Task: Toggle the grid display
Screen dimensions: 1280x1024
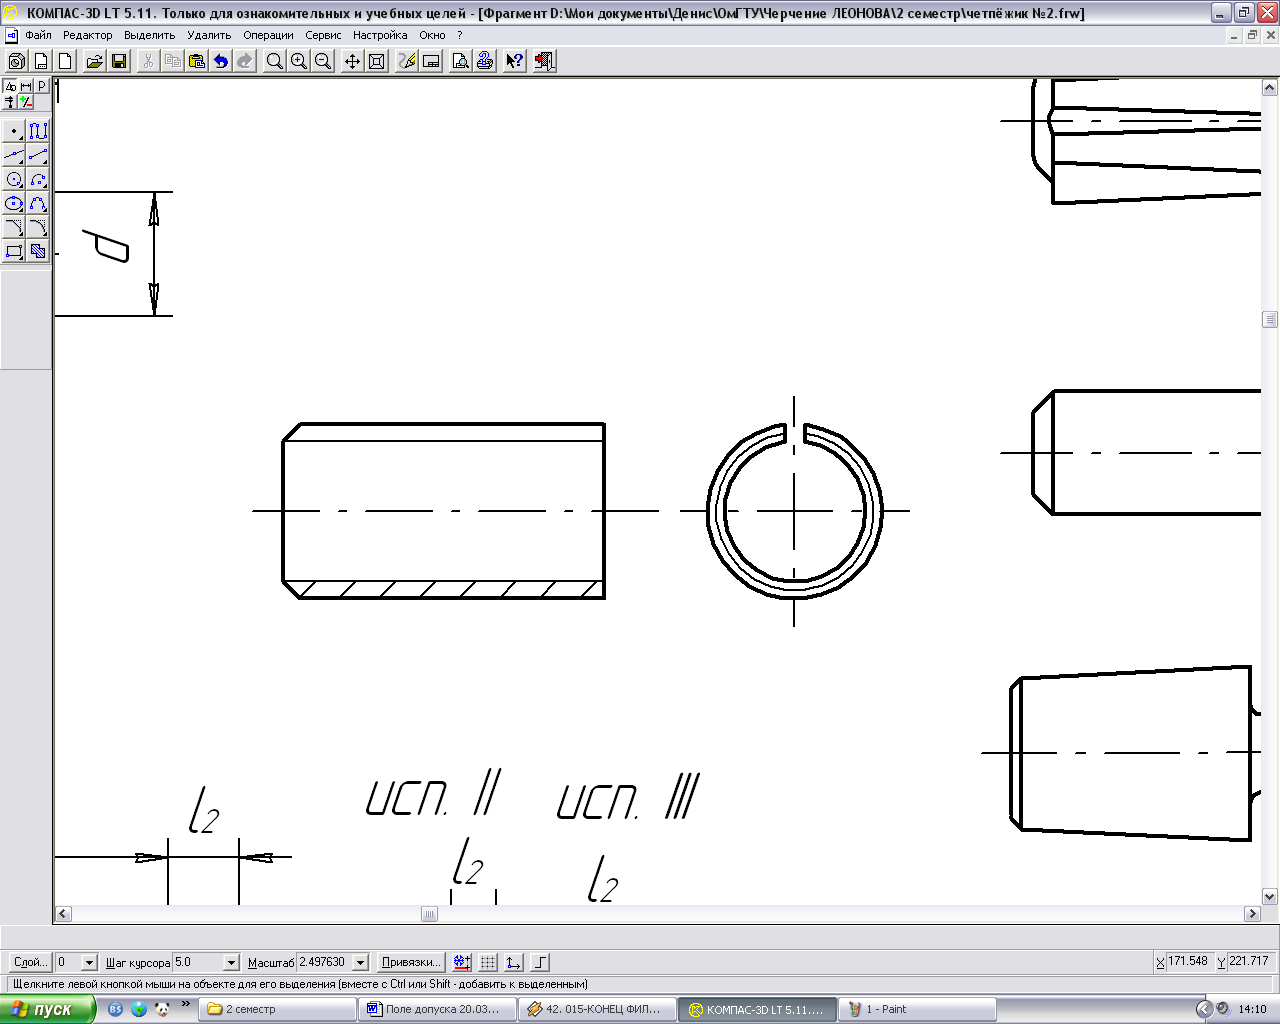Action: click(x=488, y=962)
